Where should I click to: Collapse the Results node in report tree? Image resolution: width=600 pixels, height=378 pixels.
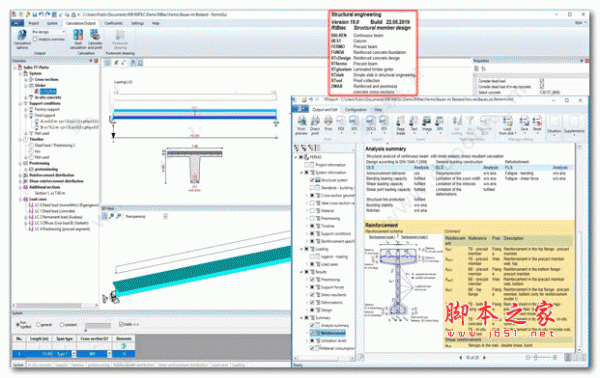coord(302,272)
